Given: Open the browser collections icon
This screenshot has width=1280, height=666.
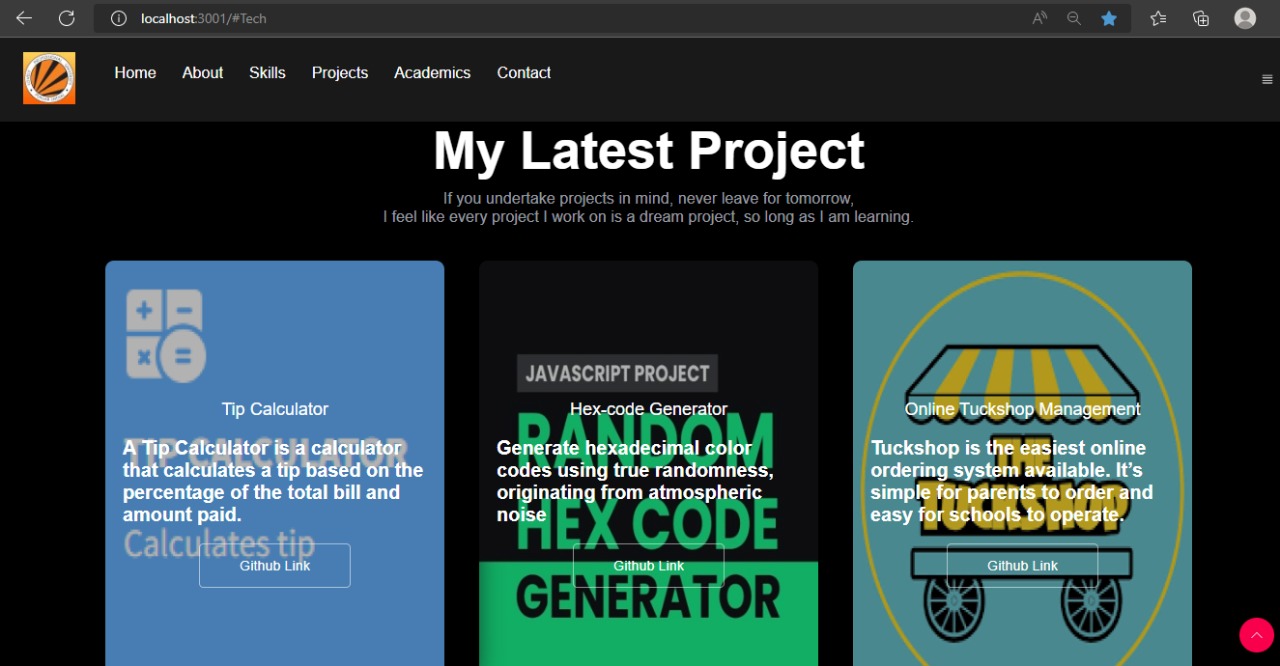Looking at the screenshot, I should coord(1201,18).
